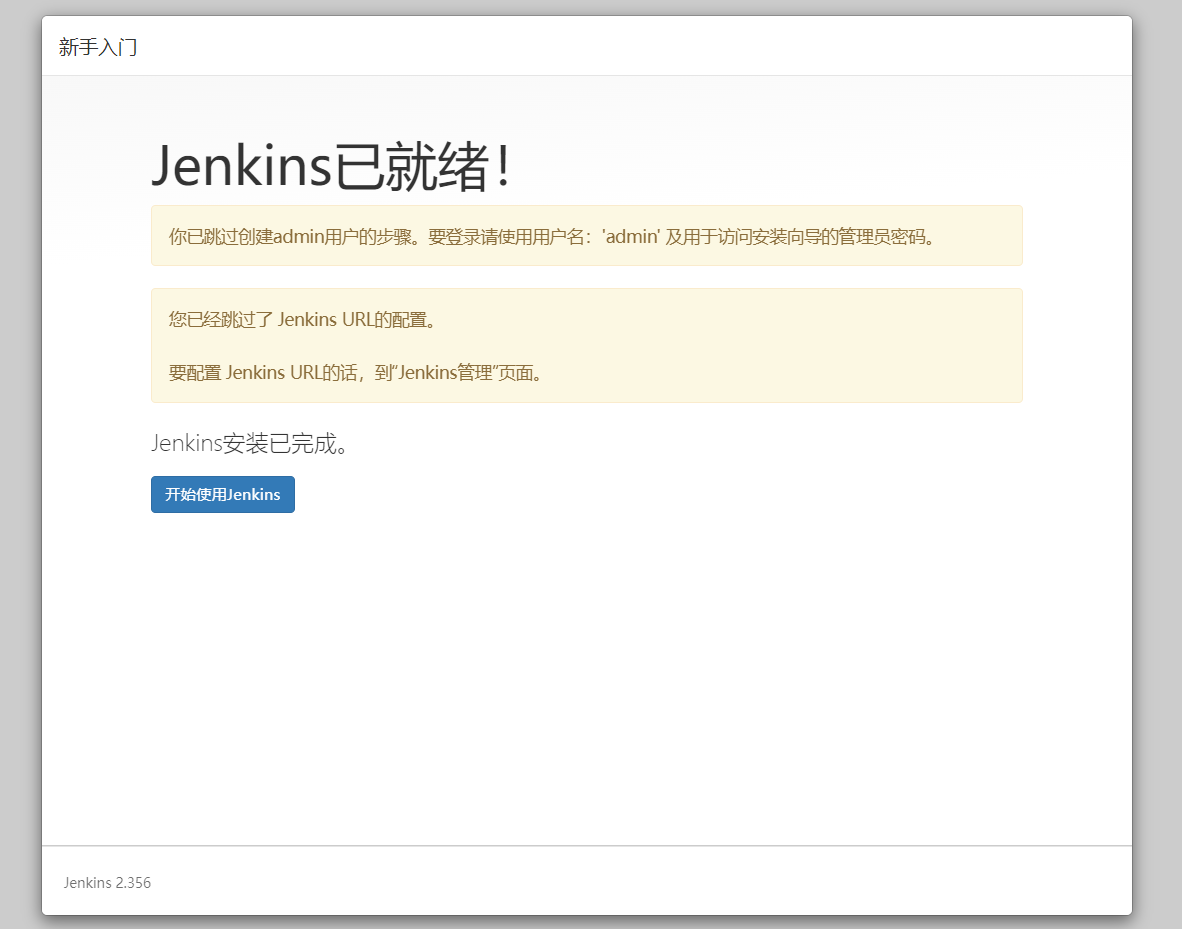Select the Jenkins安装已完成 text
The image size is (1182, 929).
point(250,443)
